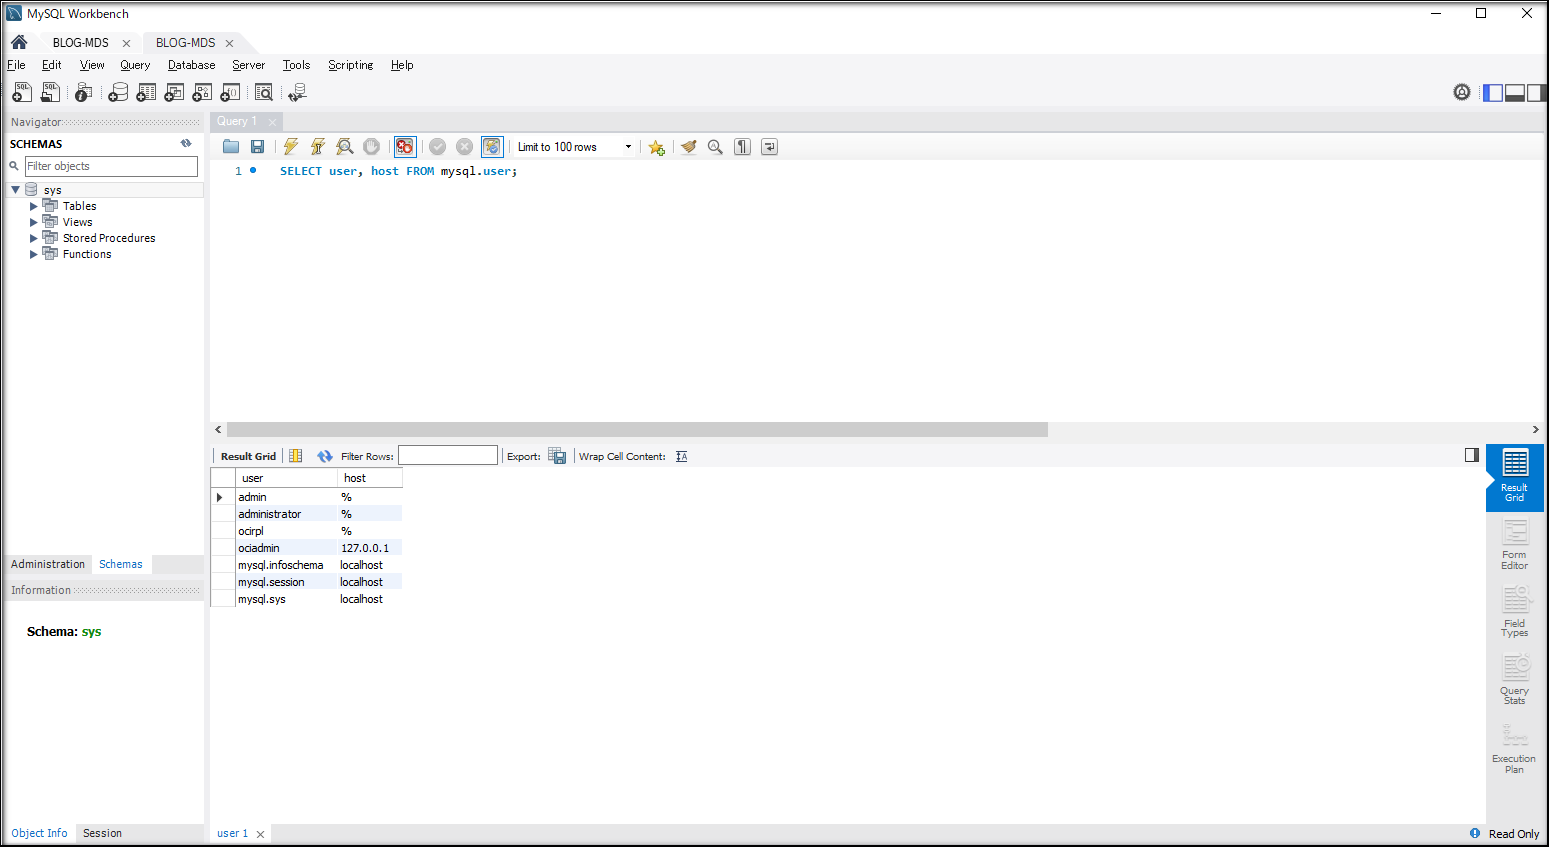Image resolution: width=1549 pixels, height=847 pixels.
Task: Toggle continue-on-error for SQL script
Action: pyautogui.click(x=405, y=147)
